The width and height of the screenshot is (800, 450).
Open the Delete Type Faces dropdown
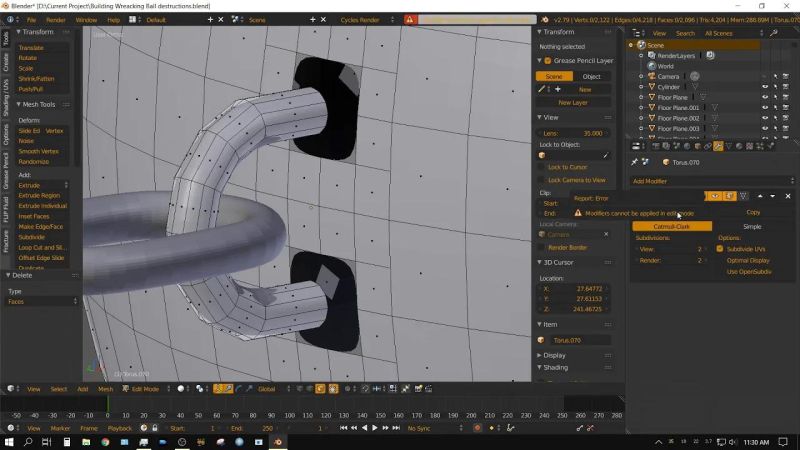(42, 302)
